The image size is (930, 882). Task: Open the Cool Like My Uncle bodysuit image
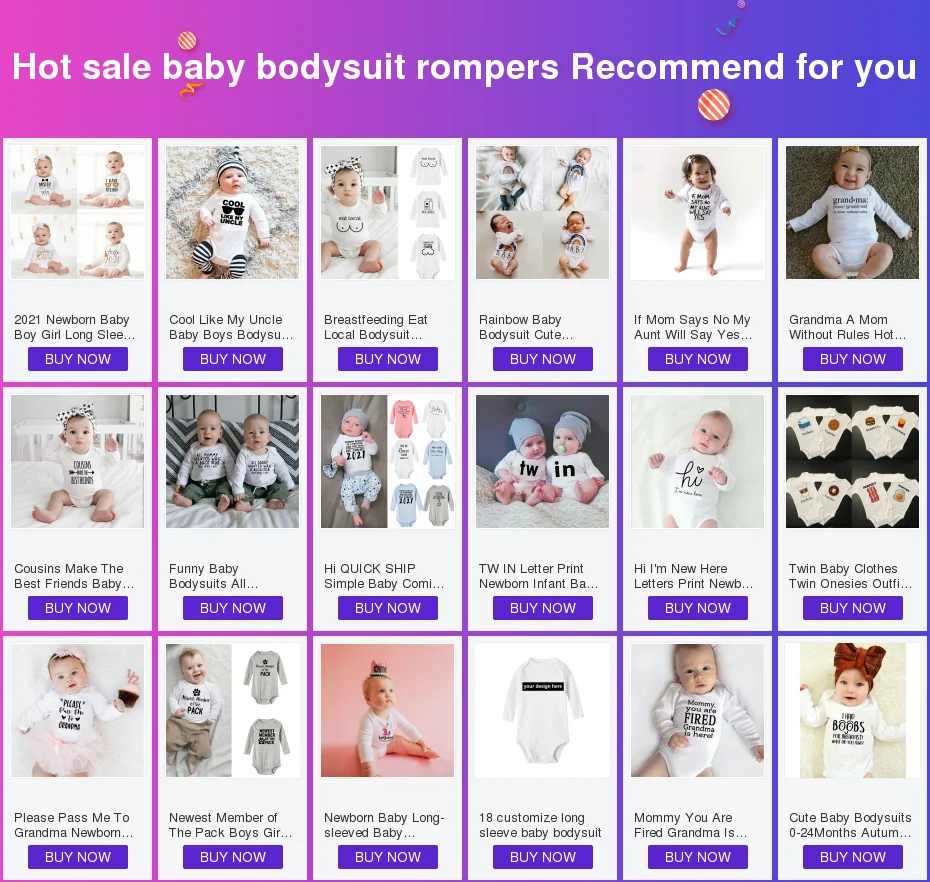[232, 212]
